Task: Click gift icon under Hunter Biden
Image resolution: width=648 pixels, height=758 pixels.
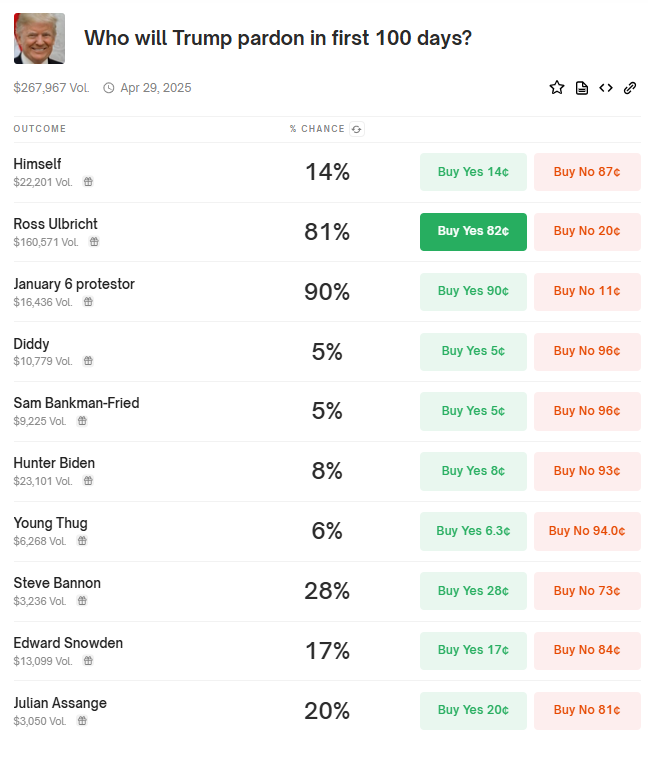Action: 88,481
